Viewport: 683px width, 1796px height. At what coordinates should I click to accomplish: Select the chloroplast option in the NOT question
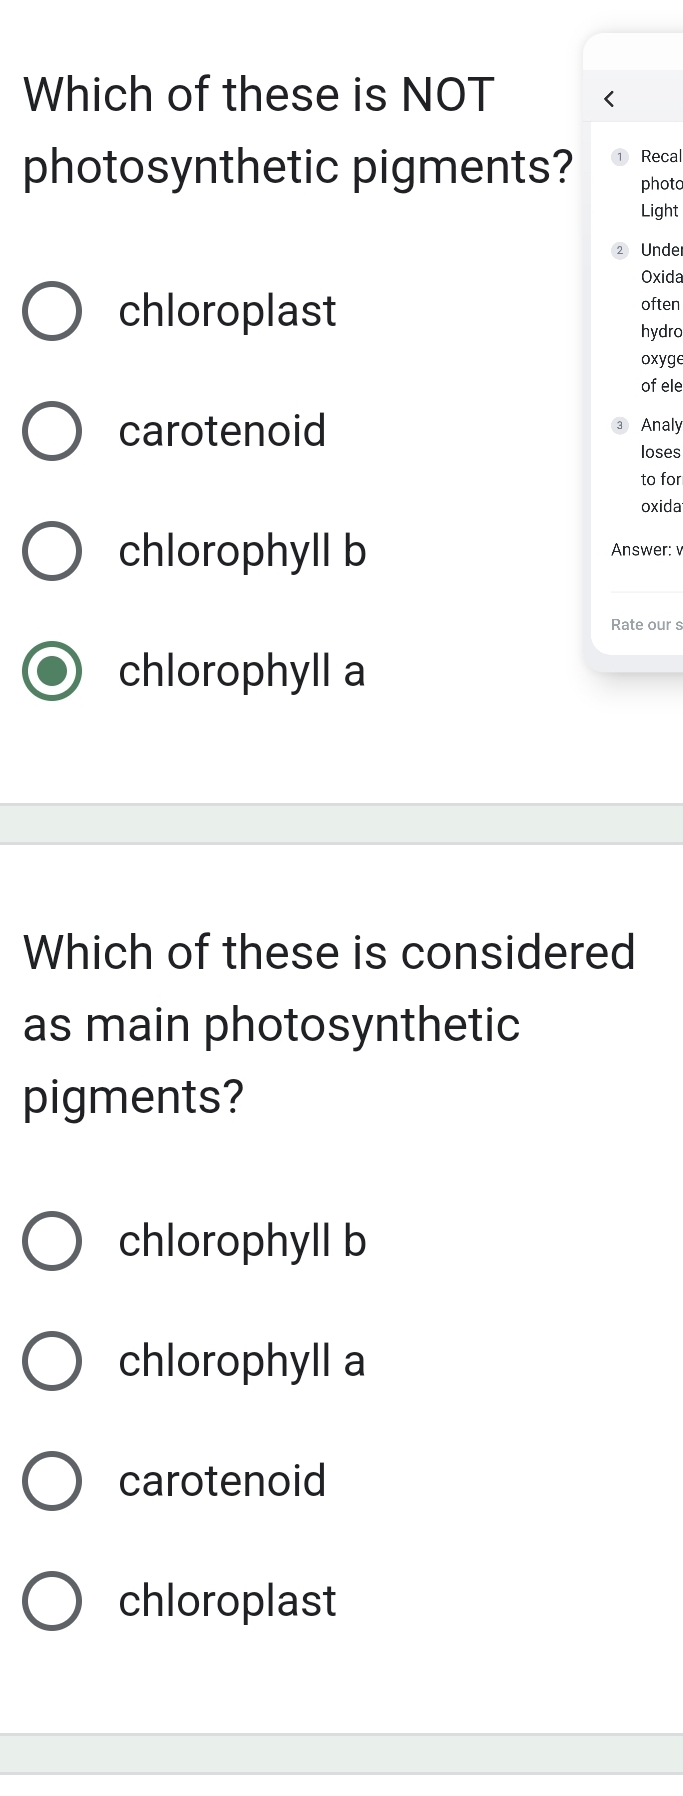(x=51, y=311)
